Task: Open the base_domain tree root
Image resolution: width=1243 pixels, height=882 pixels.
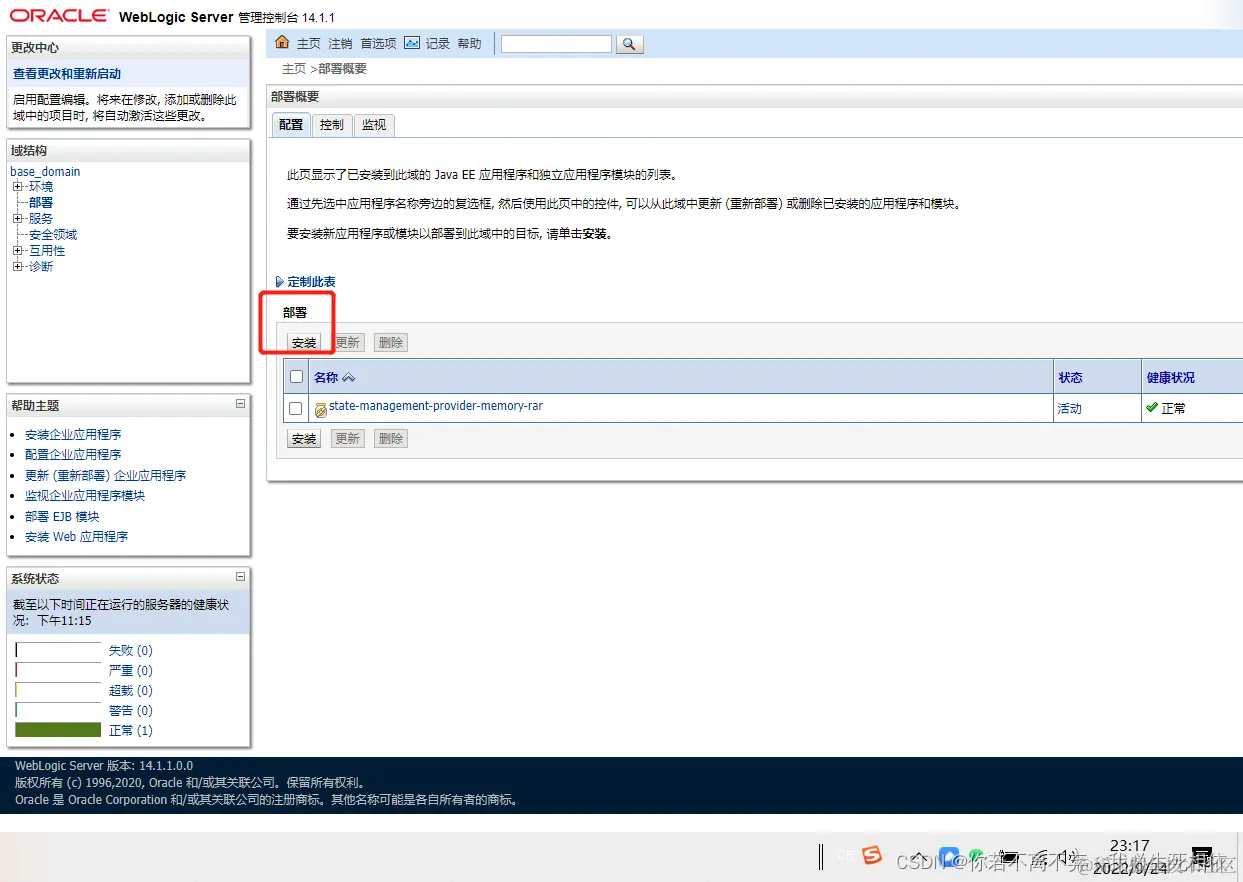Action: pos(45,171)
